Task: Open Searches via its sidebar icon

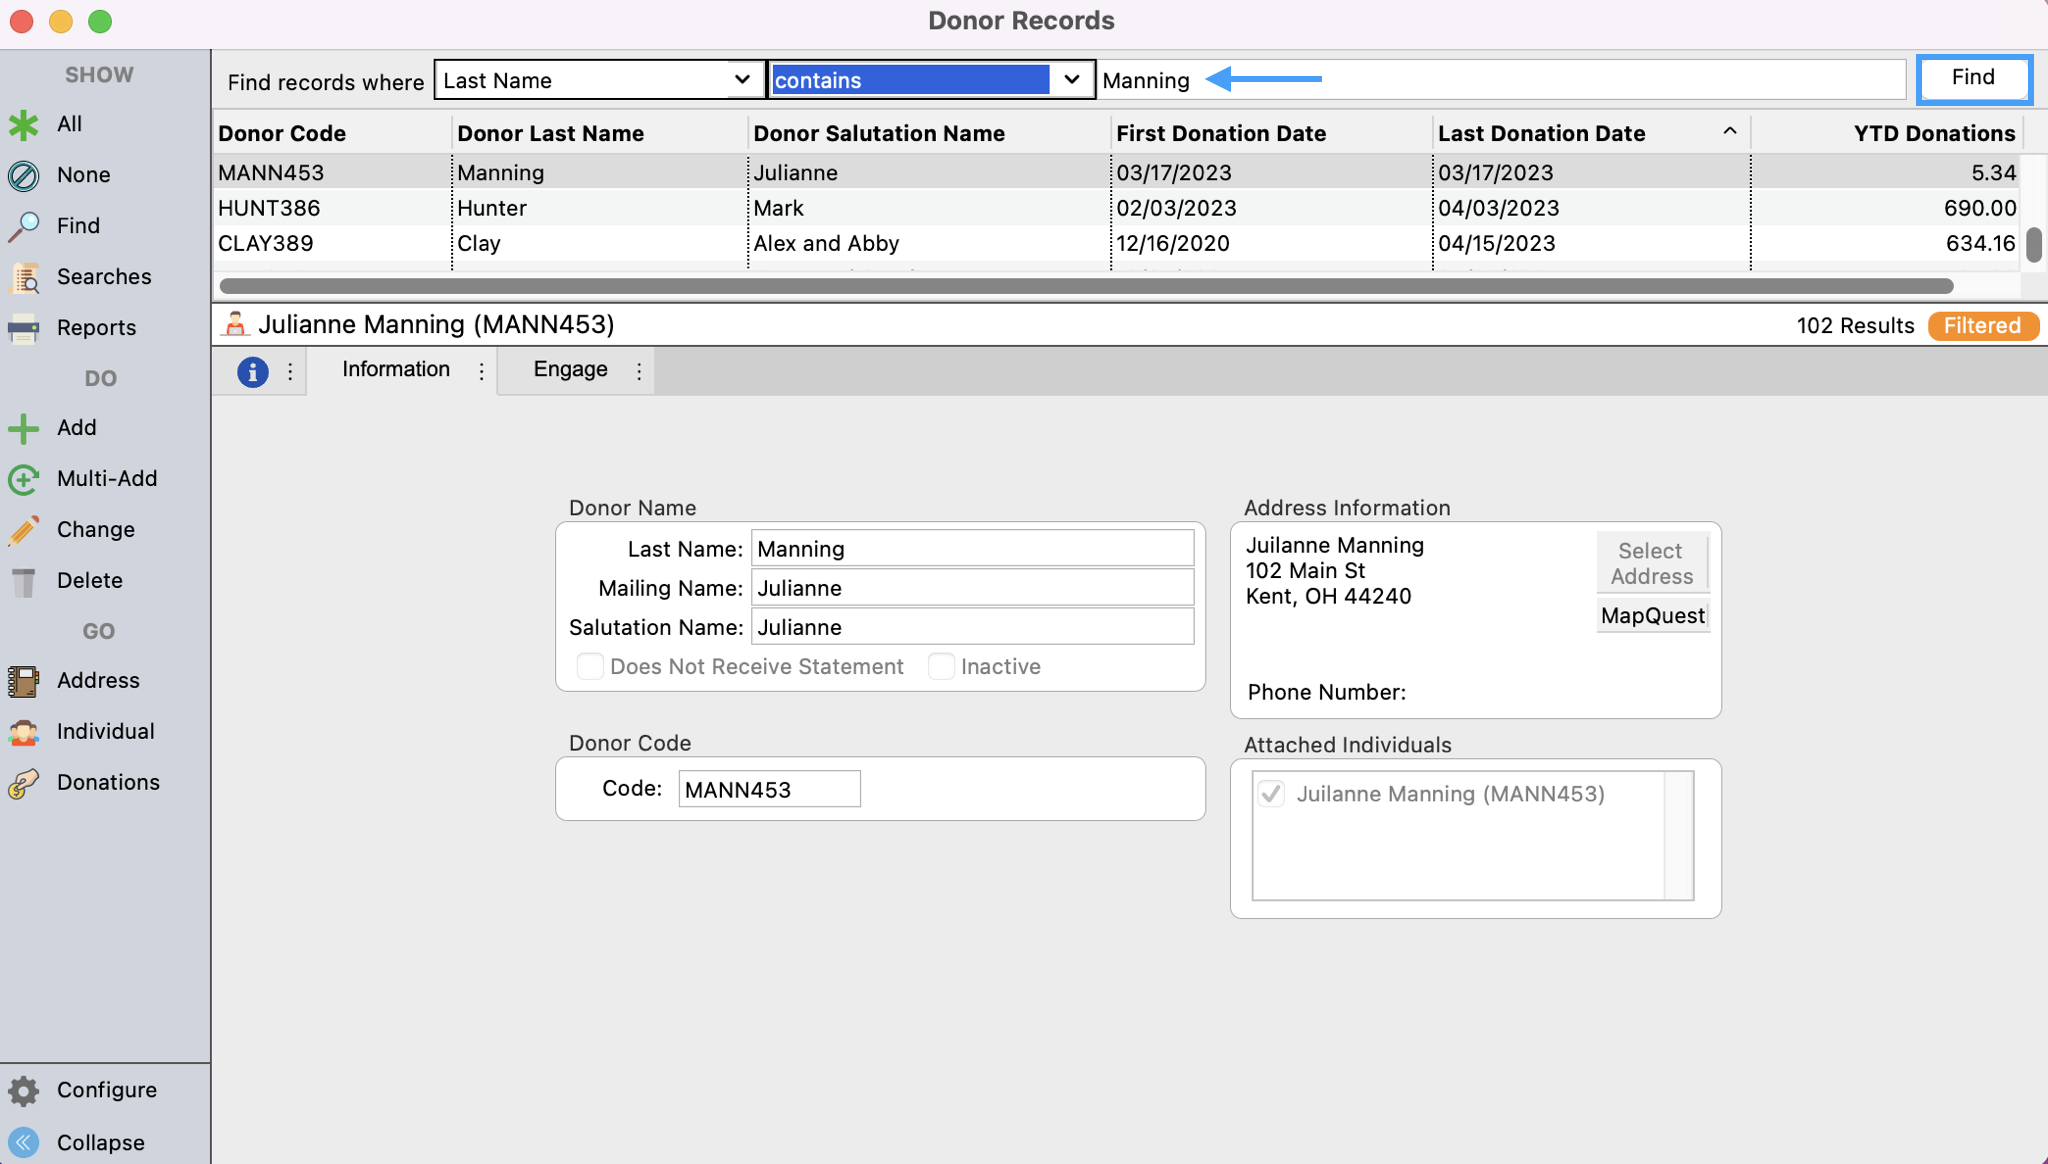Action: (x=24, y=278)
